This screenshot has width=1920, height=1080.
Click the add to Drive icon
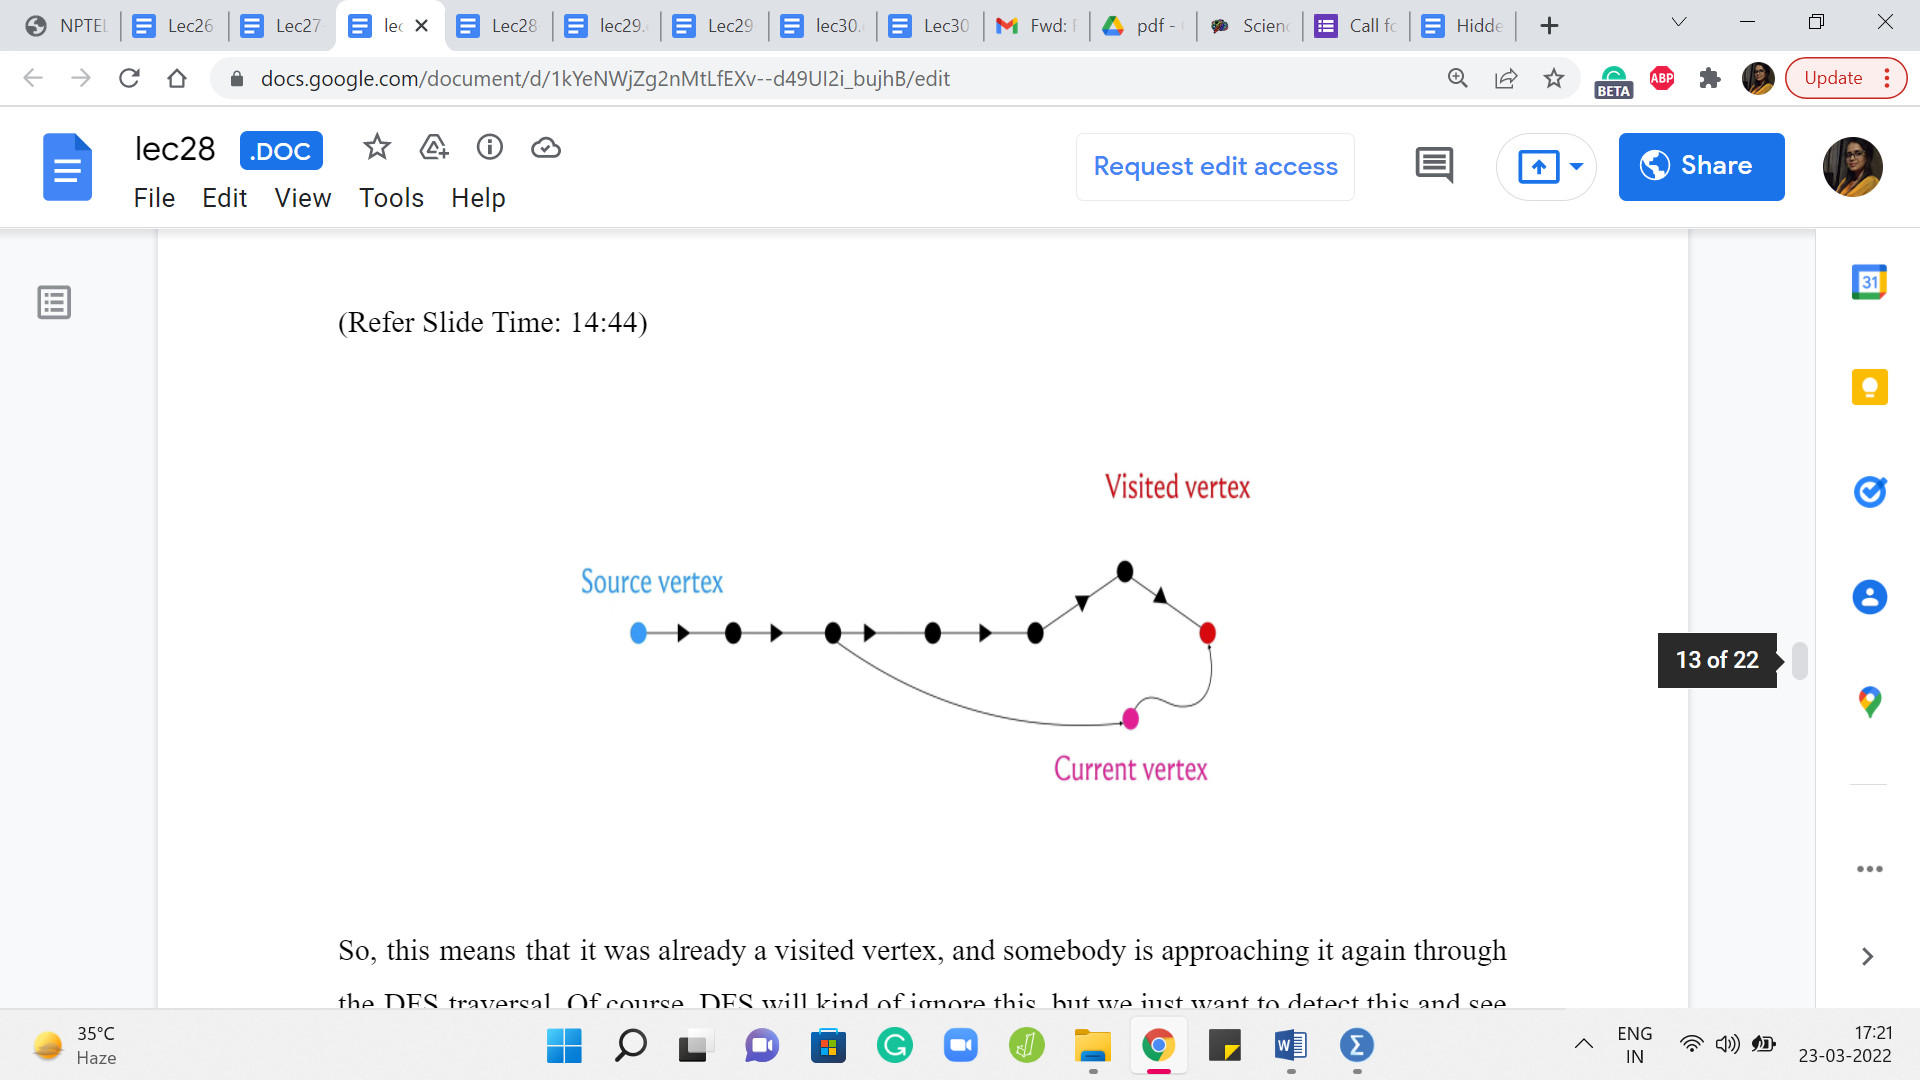click(x=433, y=148)
